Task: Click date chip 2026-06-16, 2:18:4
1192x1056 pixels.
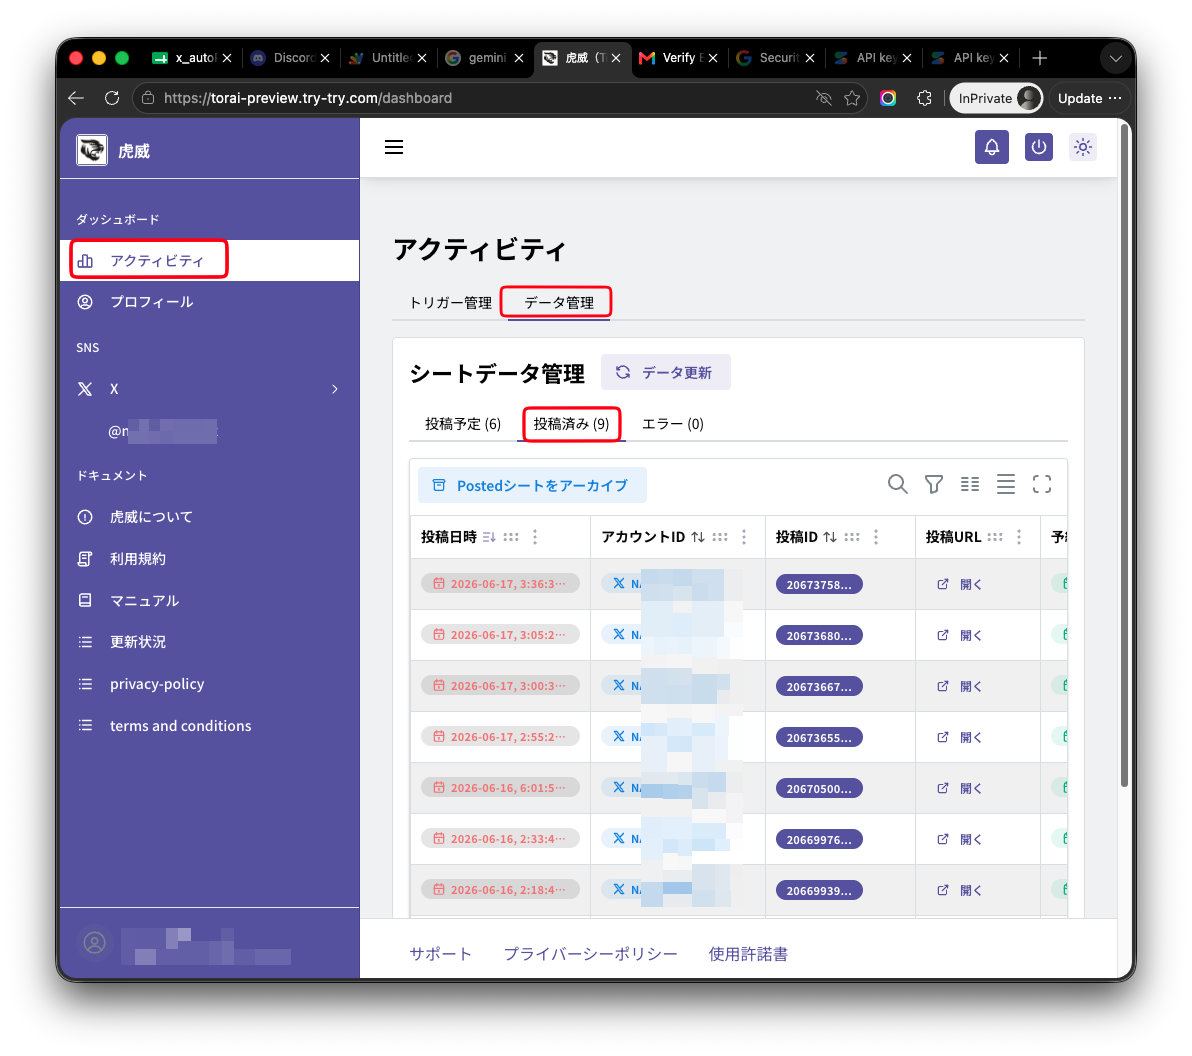Action: point(500,889)
